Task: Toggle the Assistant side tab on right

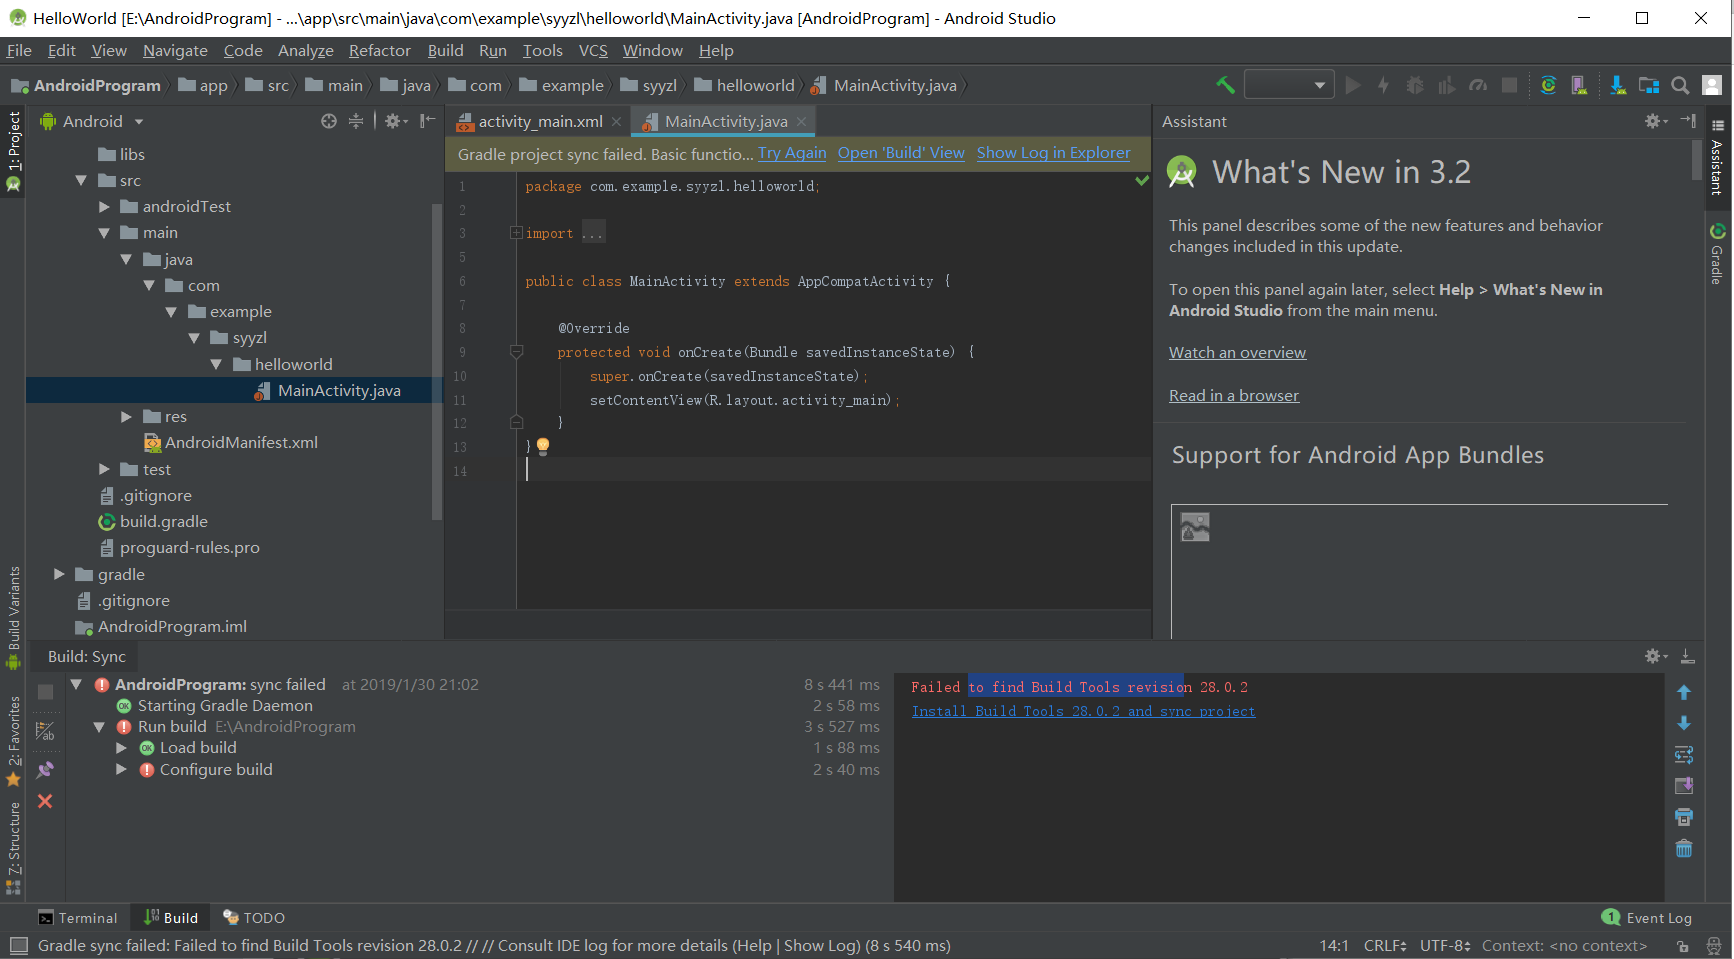Action: click(x=1717, y=157)
